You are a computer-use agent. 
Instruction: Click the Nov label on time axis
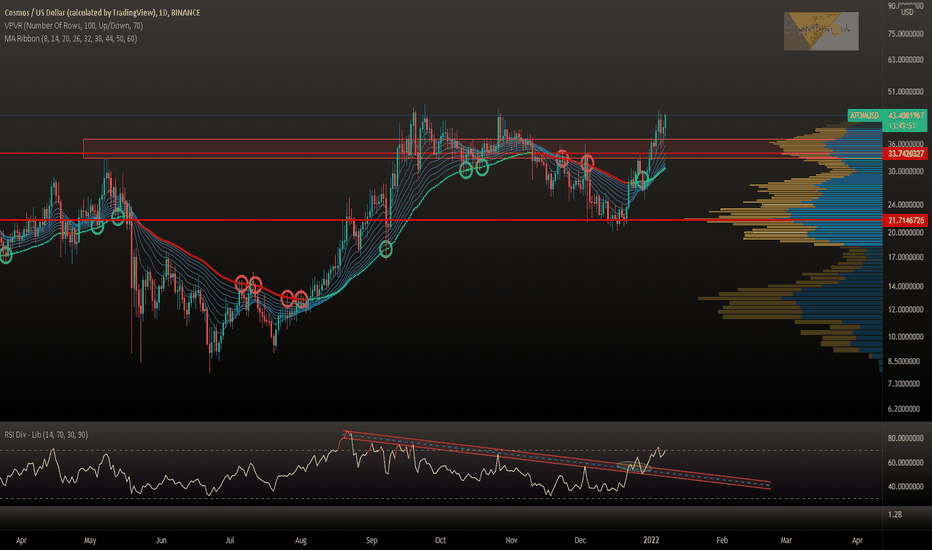511,540
